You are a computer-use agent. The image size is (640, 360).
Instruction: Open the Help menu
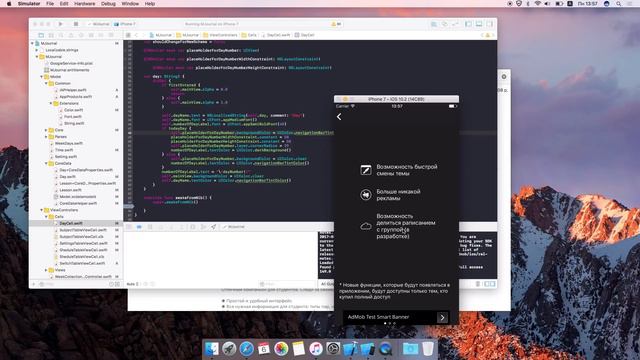(x=150, y=4)
